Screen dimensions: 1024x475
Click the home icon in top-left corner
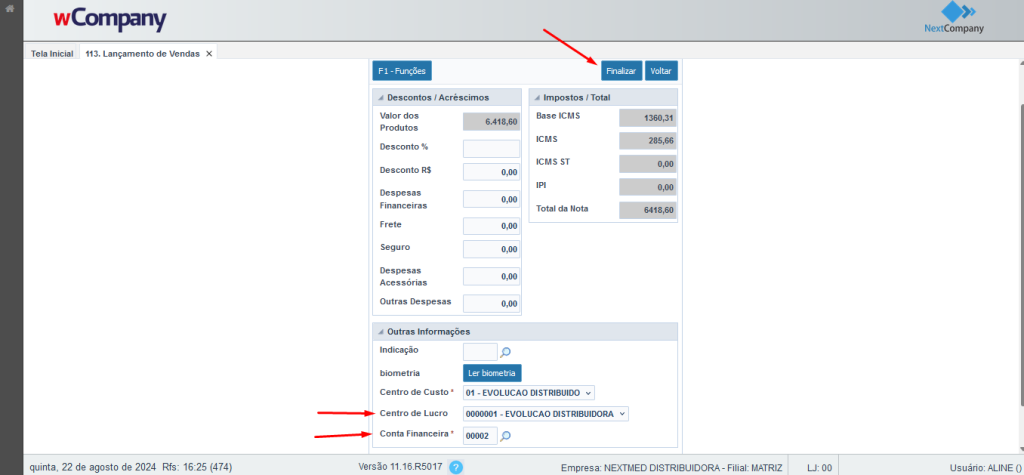10,9
